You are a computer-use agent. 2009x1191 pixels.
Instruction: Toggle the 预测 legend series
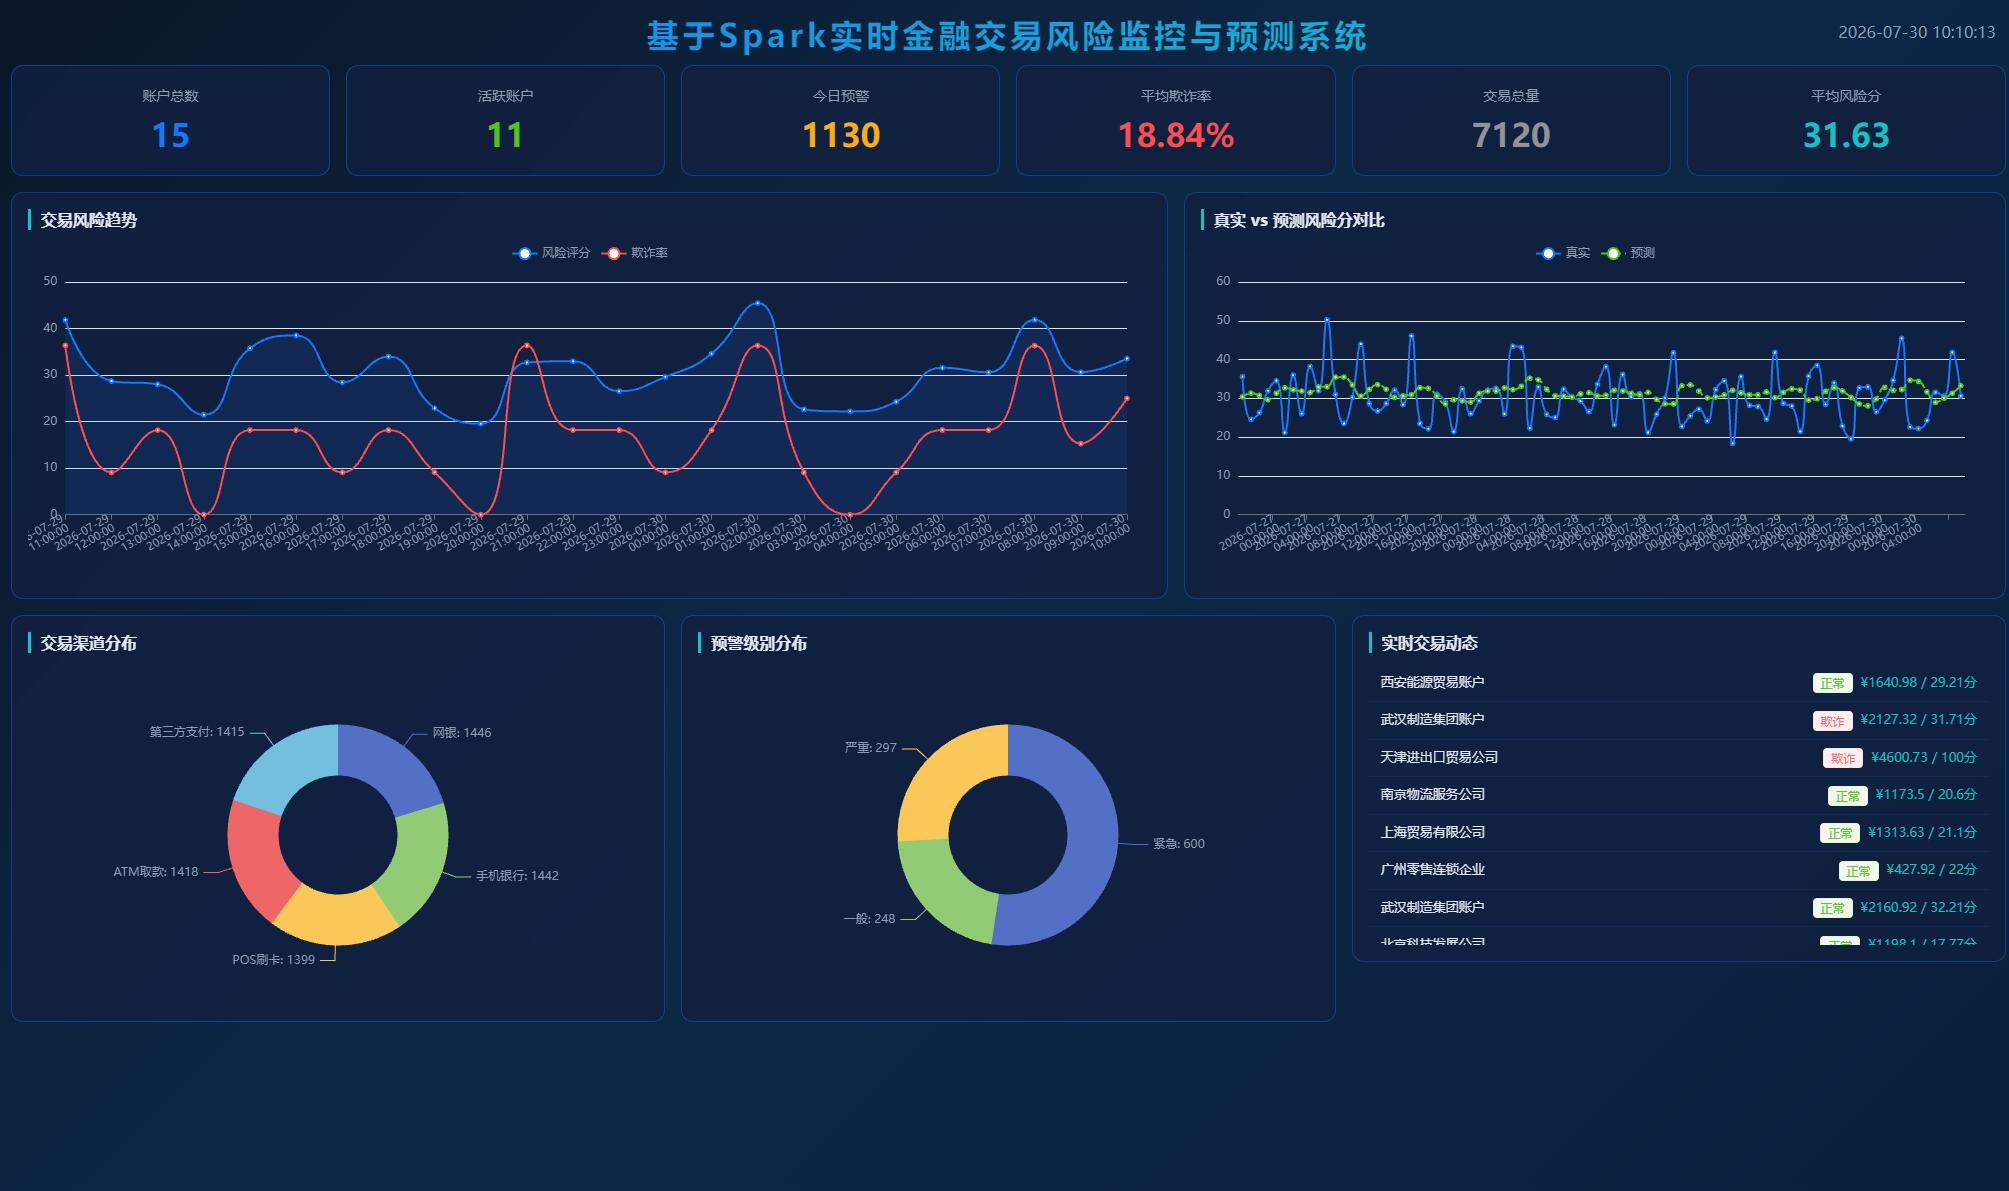click(1628, 253)
